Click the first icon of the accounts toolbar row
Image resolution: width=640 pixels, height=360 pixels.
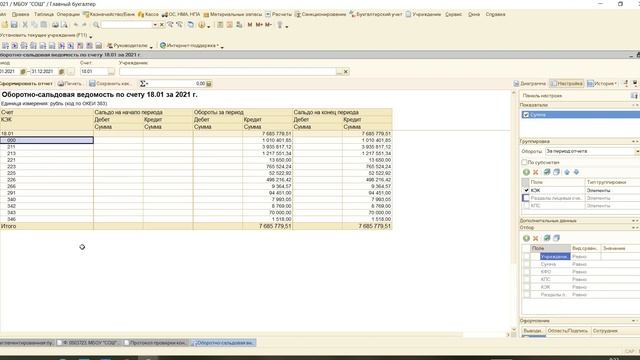pos(5,46)
